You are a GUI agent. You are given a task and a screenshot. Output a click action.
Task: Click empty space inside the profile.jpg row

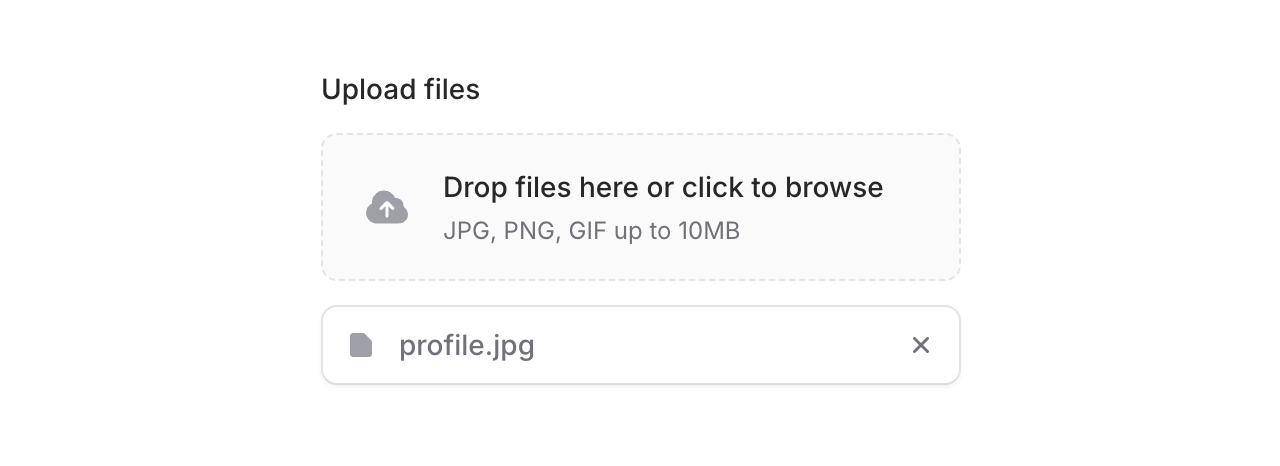click(x=720, y=345)
